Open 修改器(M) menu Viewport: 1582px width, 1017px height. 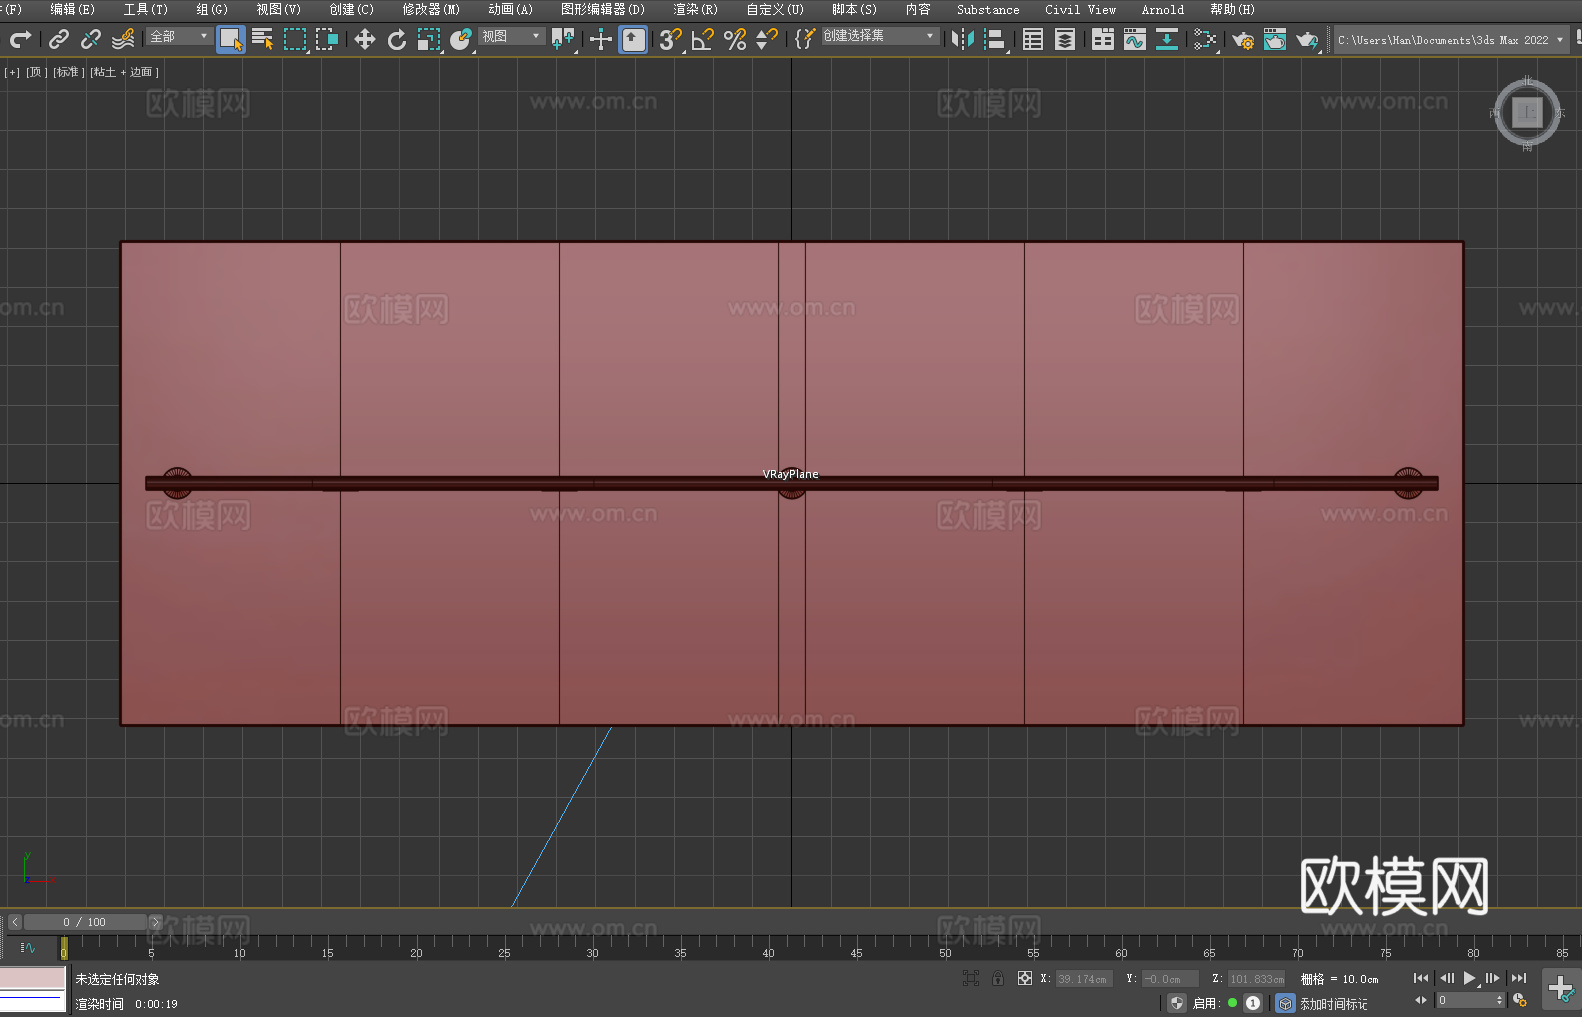point(431,9)
